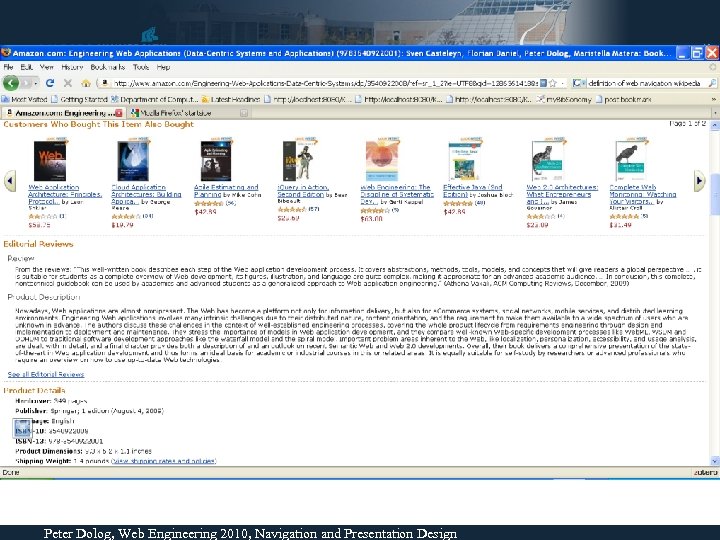Click the Cloud Application Architectures cover thumbnail
This screenshot has width=720, height=540.
[x=133, y=161]
